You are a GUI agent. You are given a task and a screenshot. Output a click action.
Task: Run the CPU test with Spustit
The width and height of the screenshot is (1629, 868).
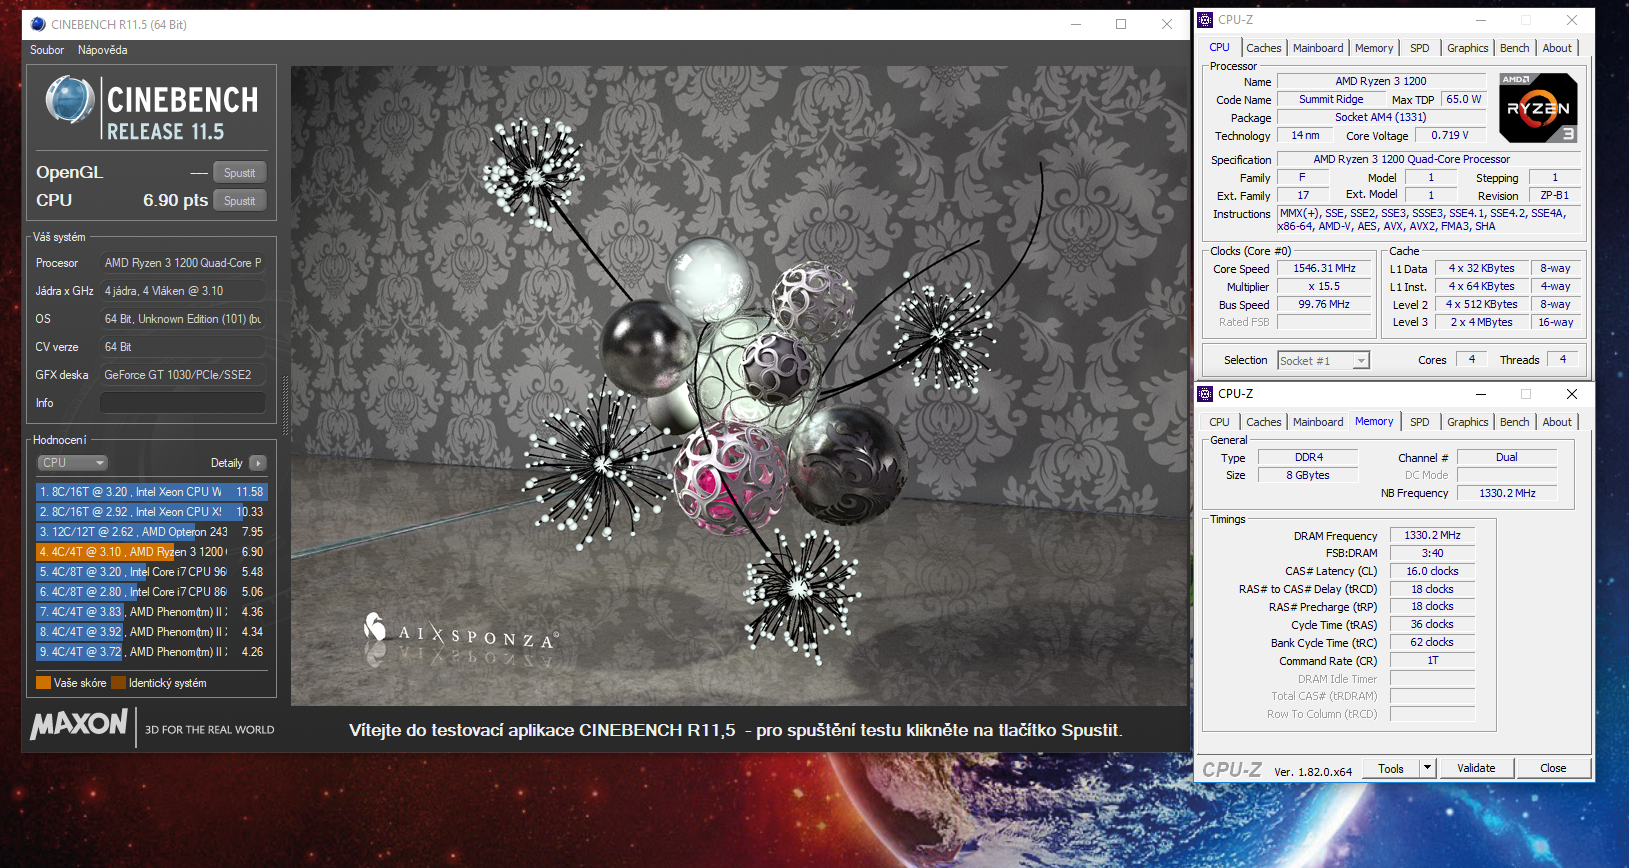point(240,201)
